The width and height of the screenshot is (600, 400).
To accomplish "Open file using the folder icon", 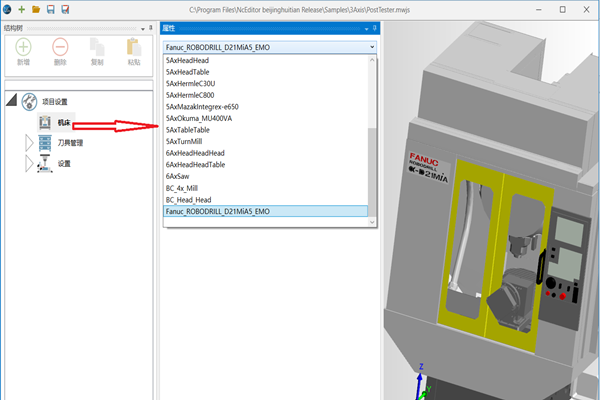I will click(36, 9).
